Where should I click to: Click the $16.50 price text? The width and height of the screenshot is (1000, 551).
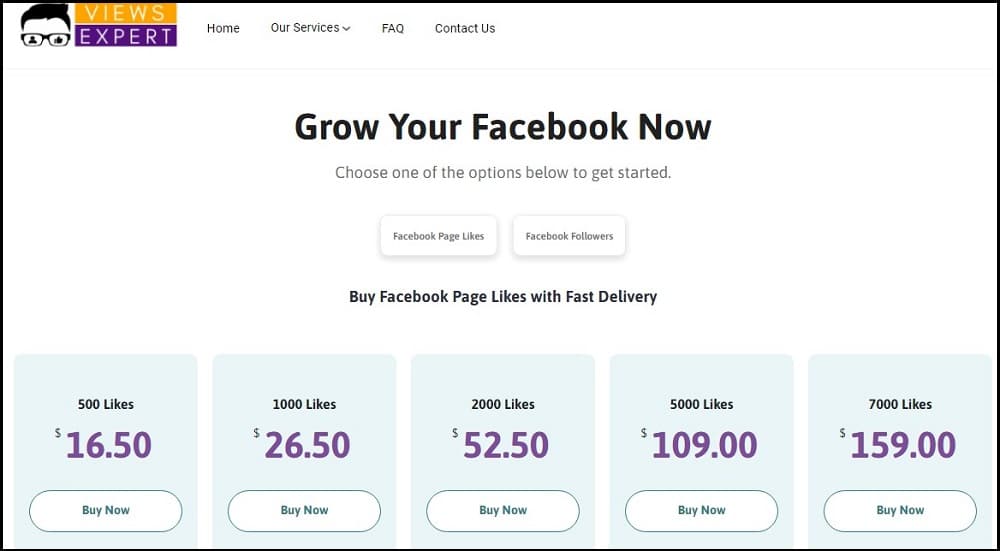coord(103,444)
